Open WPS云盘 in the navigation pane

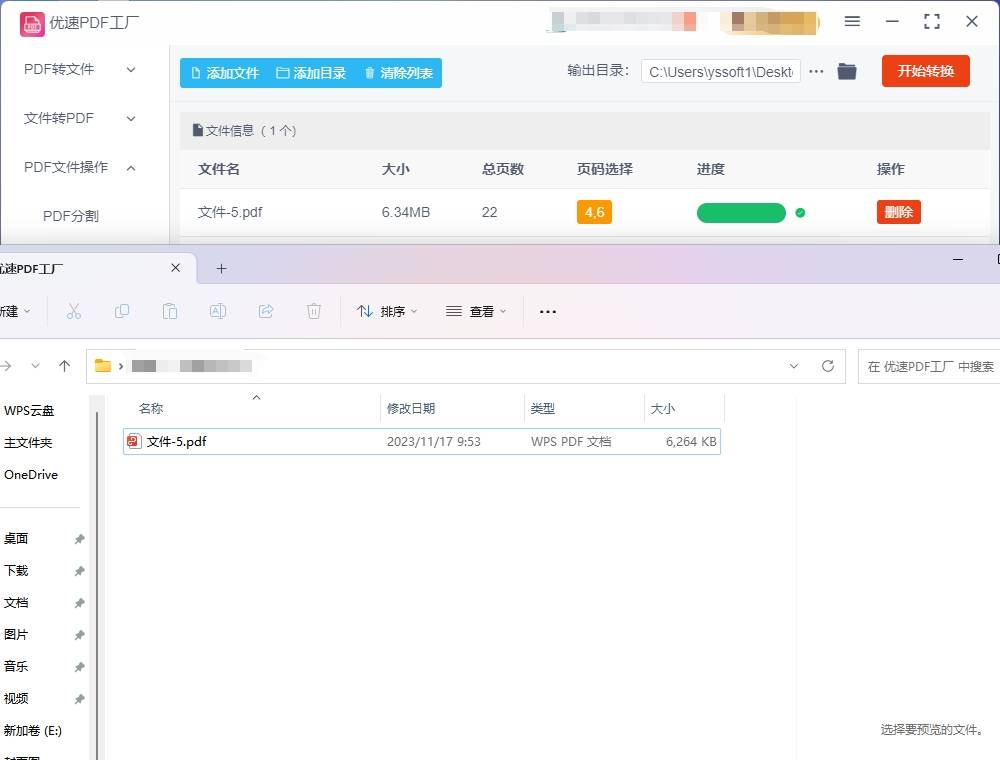coord(29,411)
